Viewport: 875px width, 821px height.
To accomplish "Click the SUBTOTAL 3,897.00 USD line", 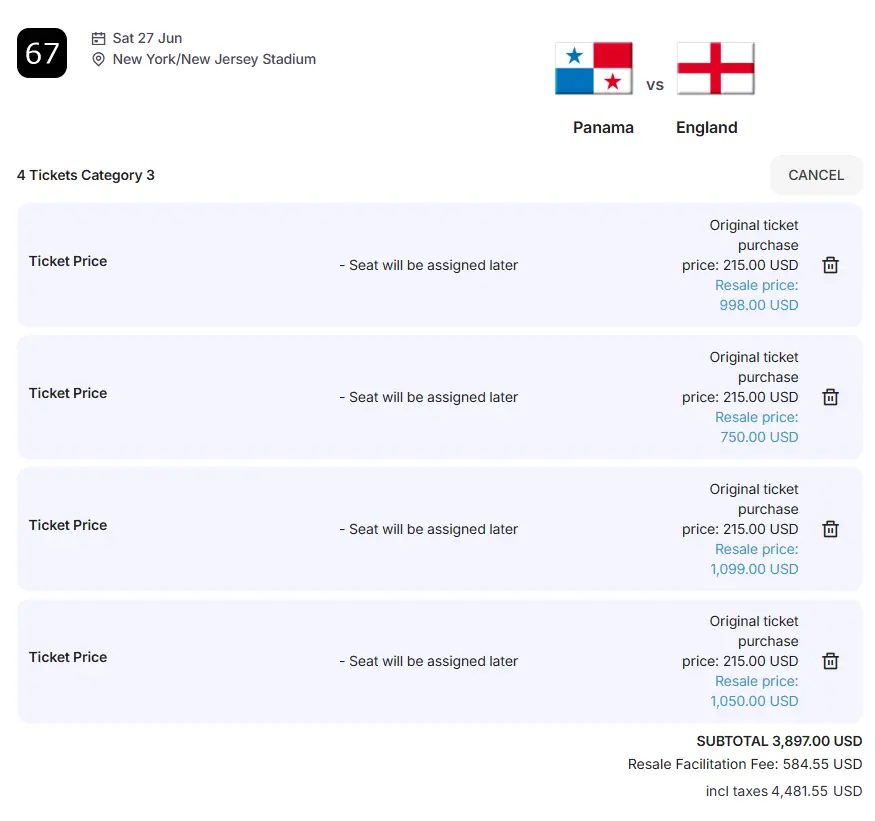I will pos(779,742).
